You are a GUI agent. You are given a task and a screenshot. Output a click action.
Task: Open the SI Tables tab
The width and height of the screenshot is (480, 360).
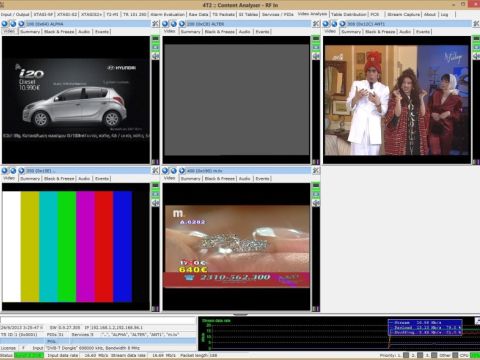click(x=248, y=14)
